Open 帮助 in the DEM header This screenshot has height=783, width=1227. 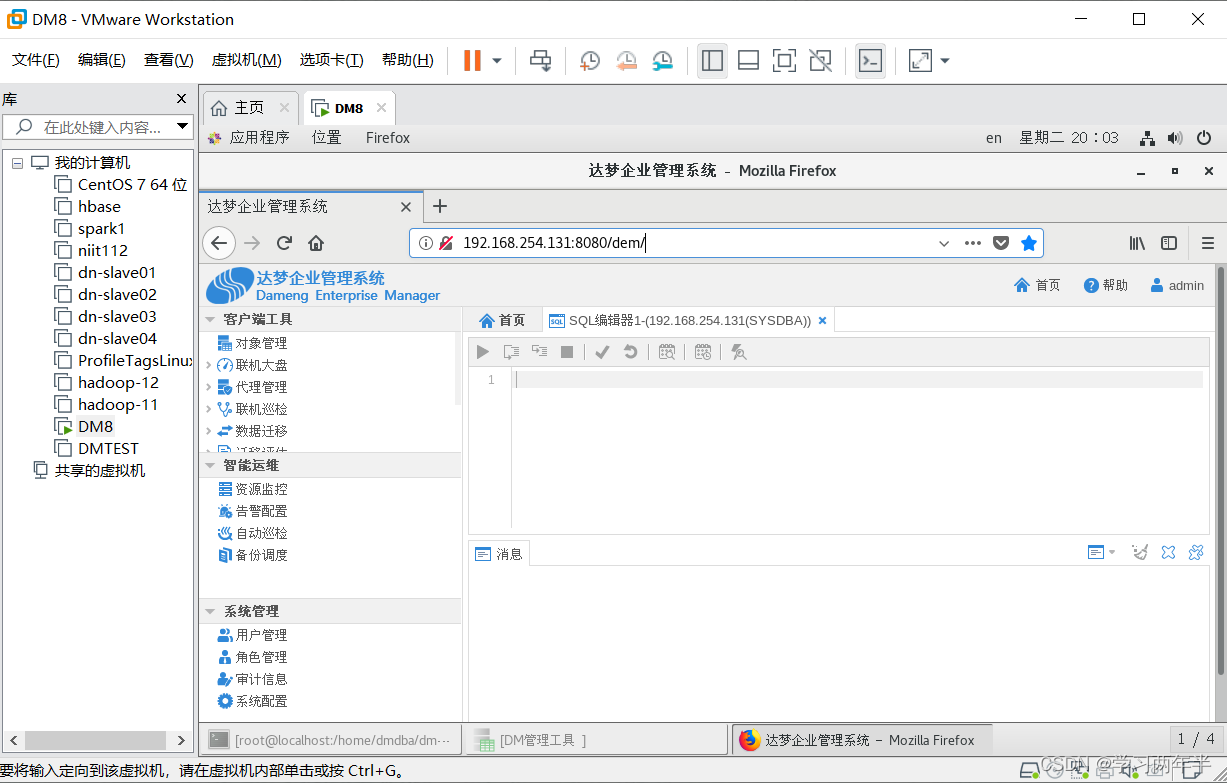coord(1106,285)
